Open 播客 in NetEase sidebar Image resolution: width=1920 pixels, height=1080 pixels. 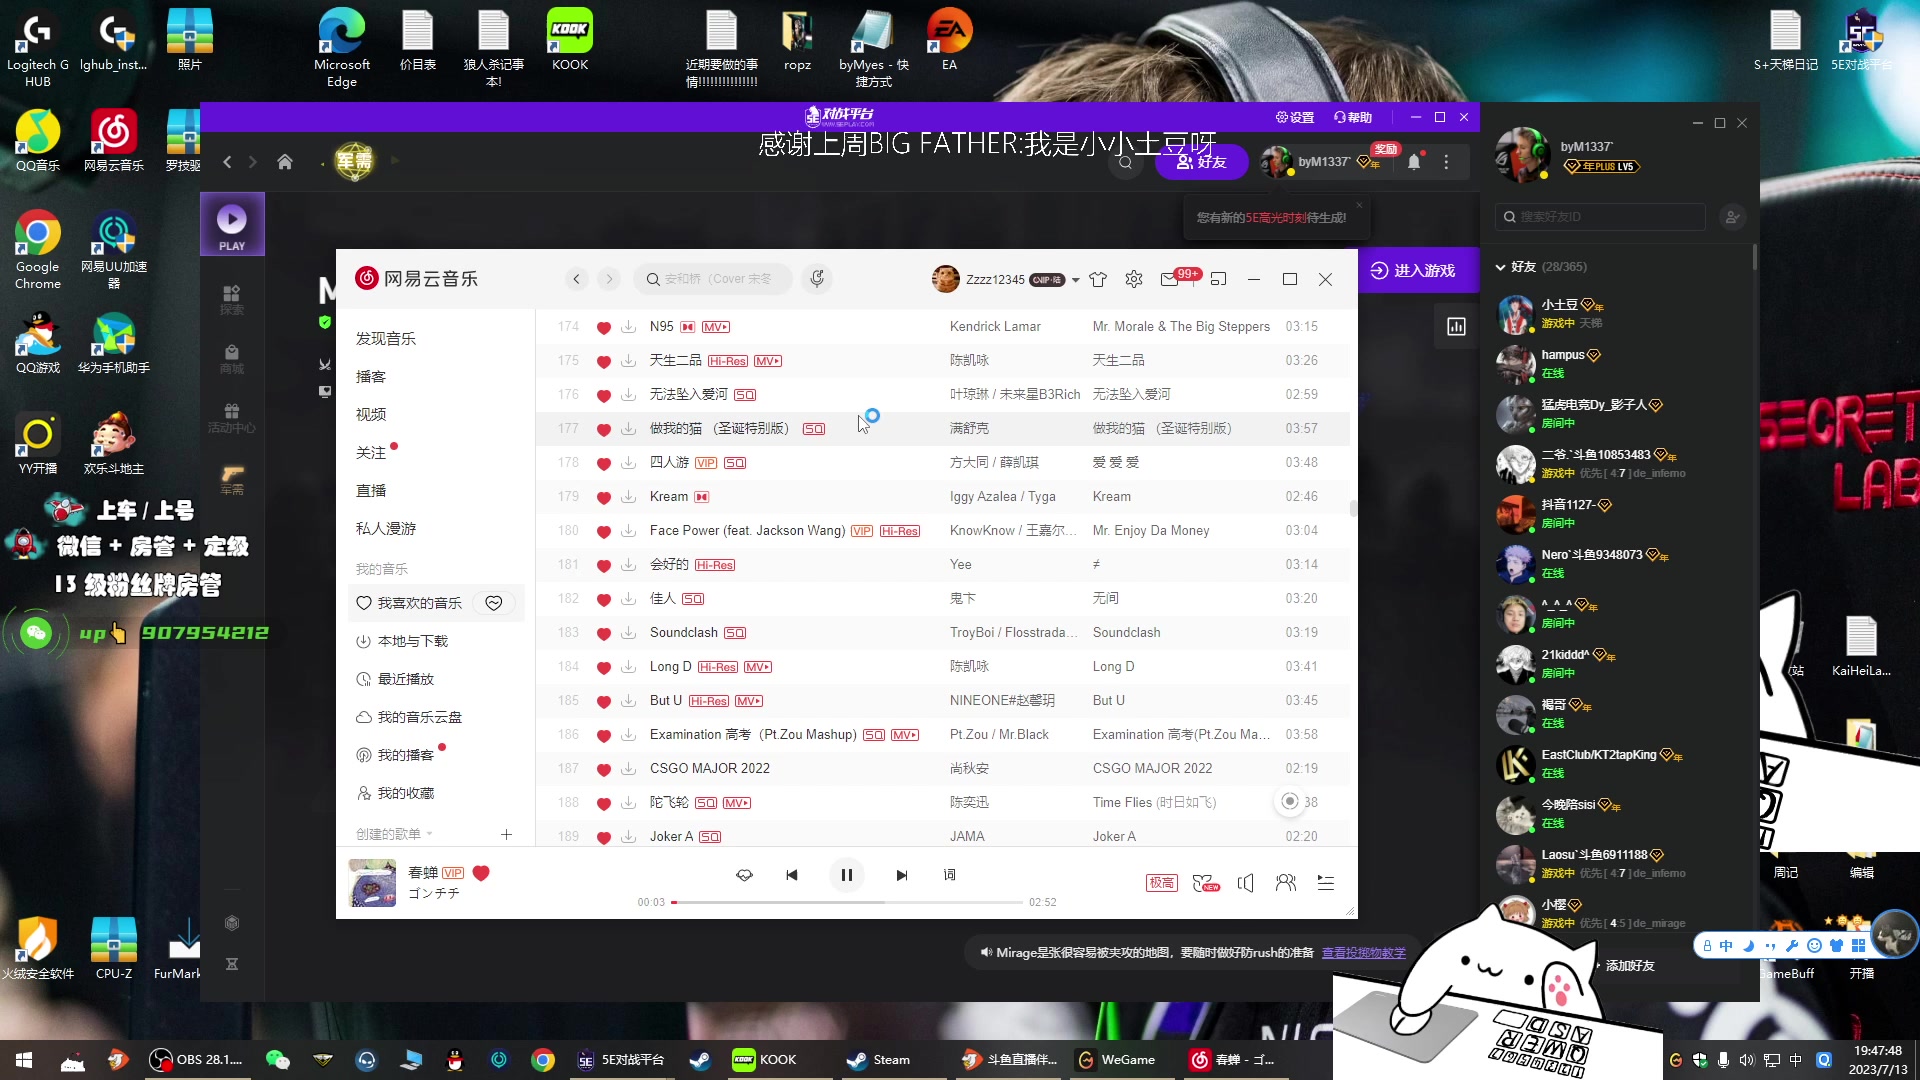[371, 377]
